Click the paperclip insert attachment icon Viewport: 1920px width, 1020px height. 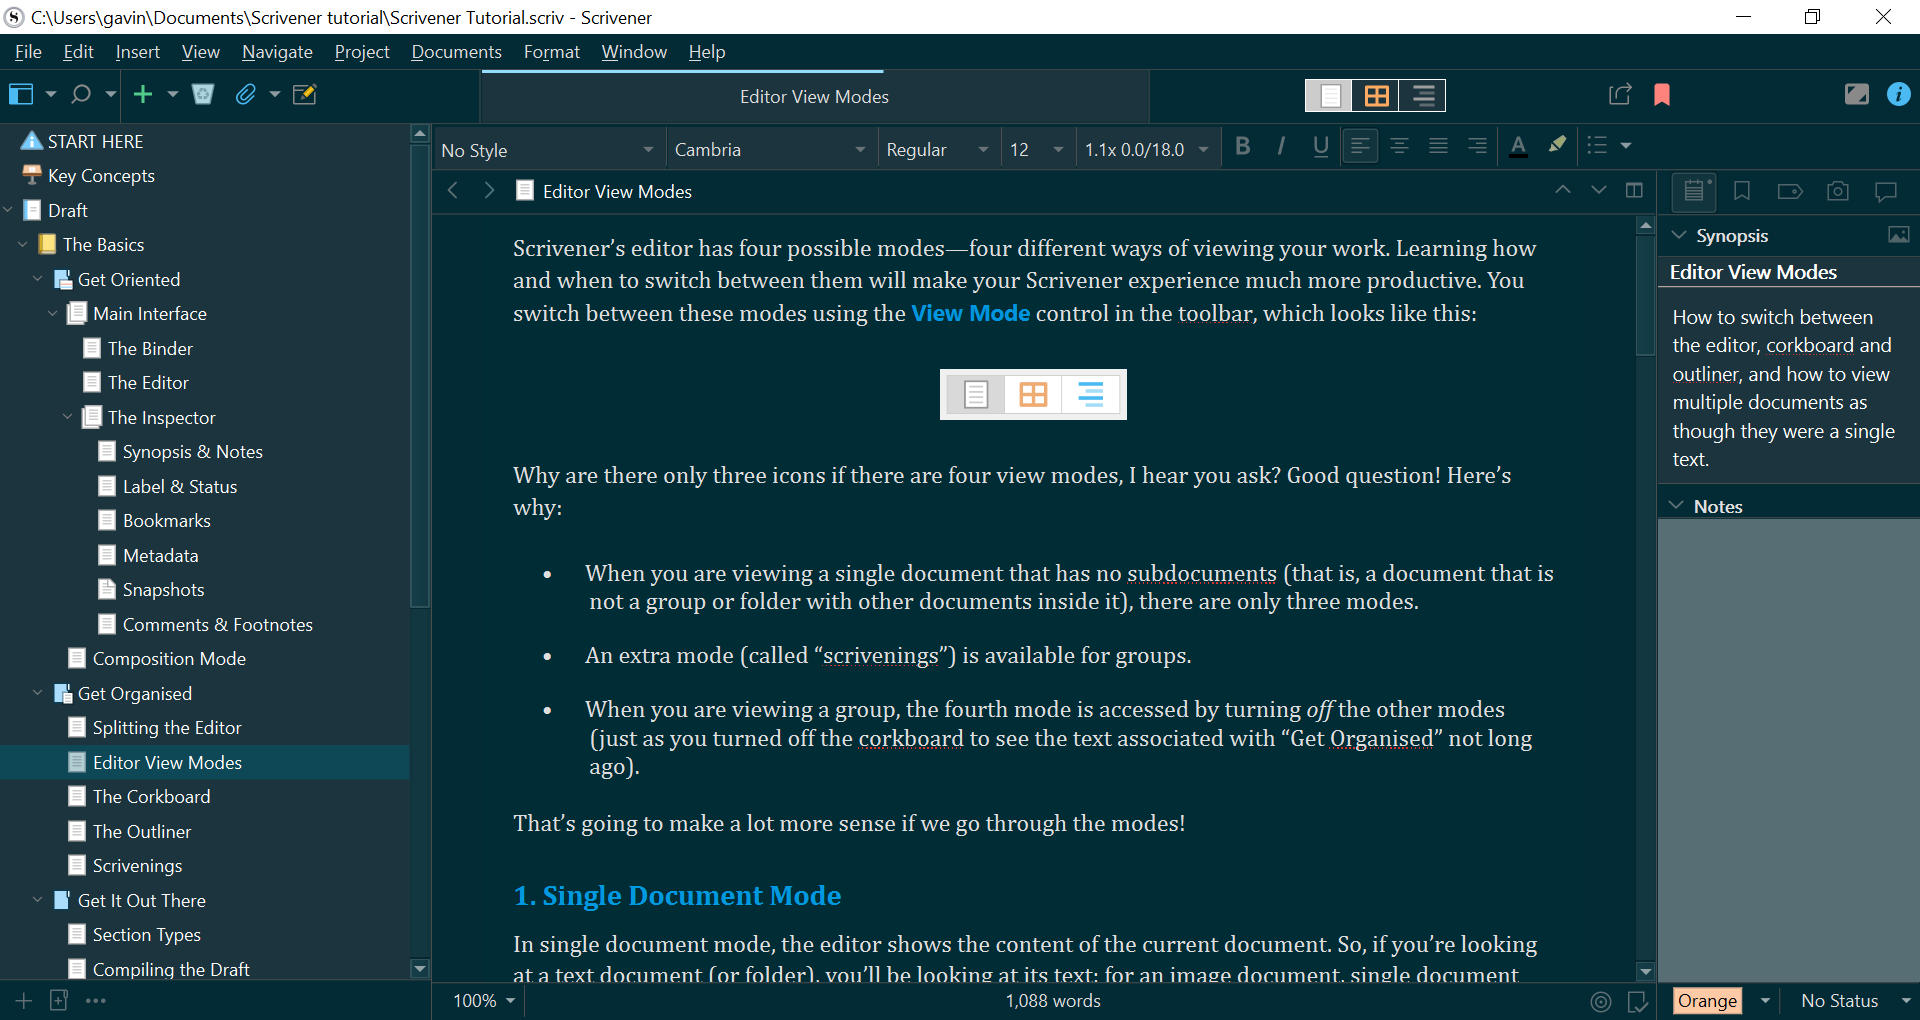pos(245,94)
